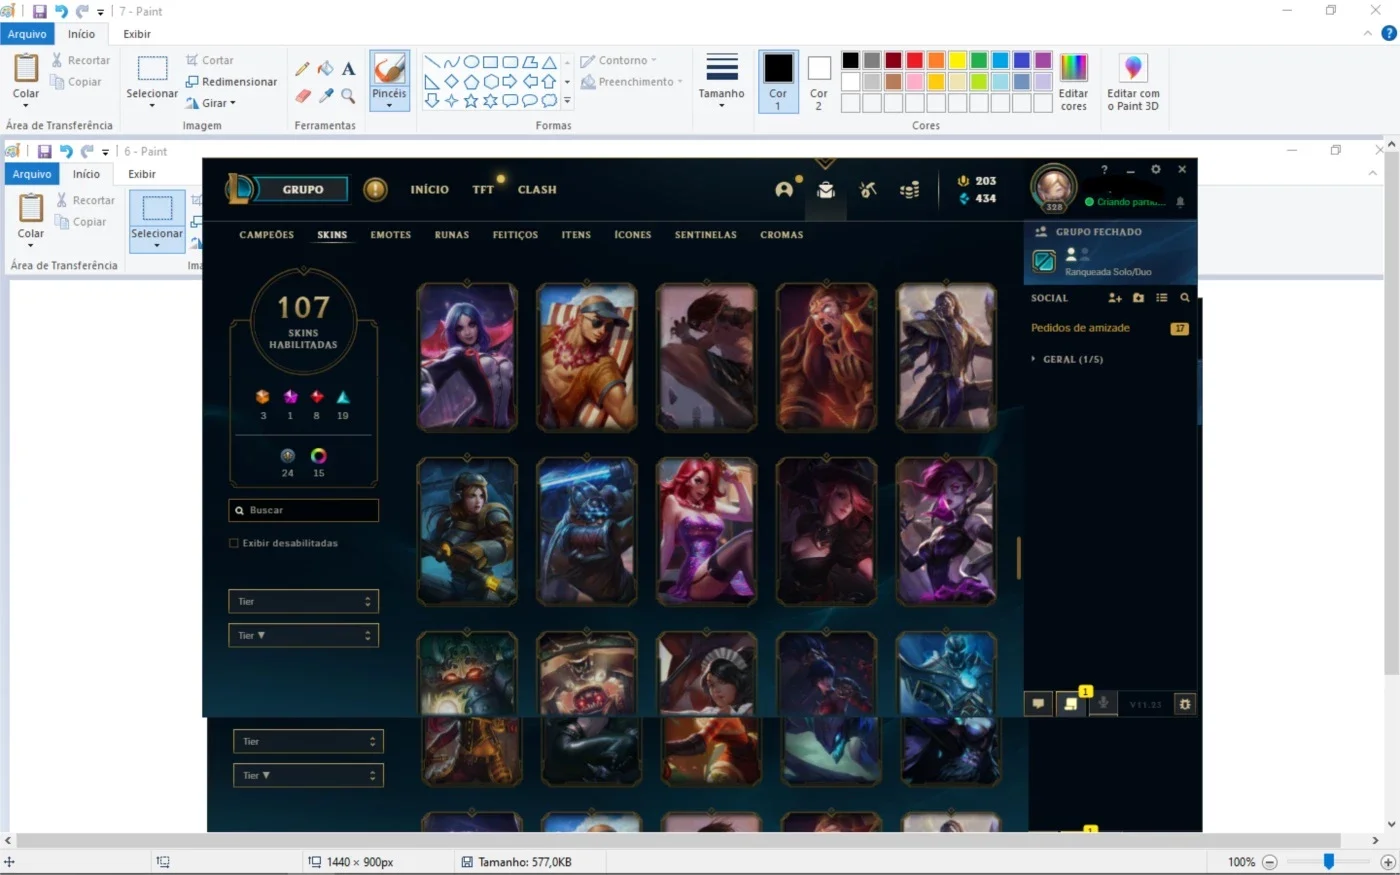
Task: Open the League client settings gear at top
Action: tap(1156, 170)
